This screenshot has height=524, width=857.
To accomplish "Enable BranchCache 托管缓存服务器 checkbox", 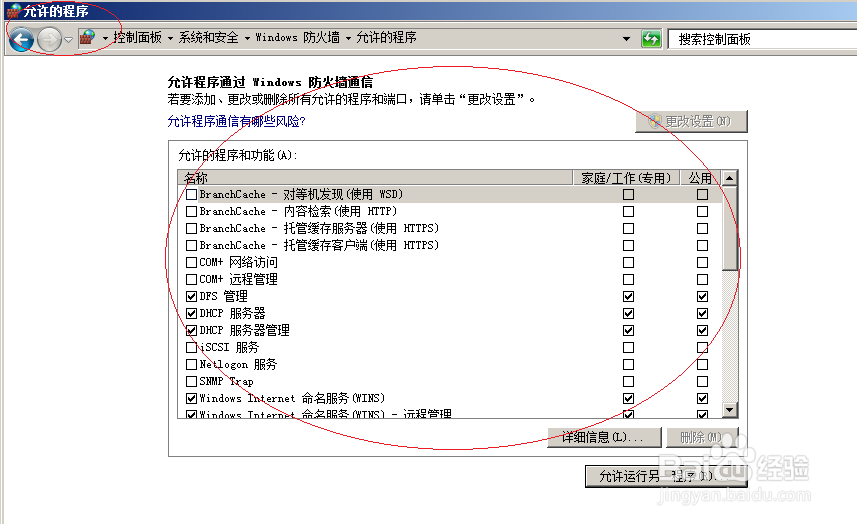I will pyautogui.click(x=191, y=228).
